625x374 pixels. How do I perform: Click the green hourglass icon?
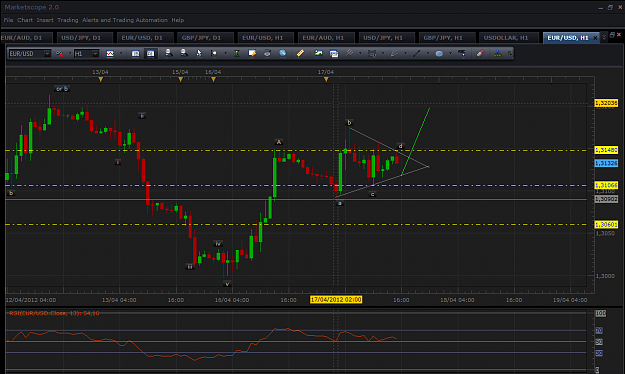point(237,53)
